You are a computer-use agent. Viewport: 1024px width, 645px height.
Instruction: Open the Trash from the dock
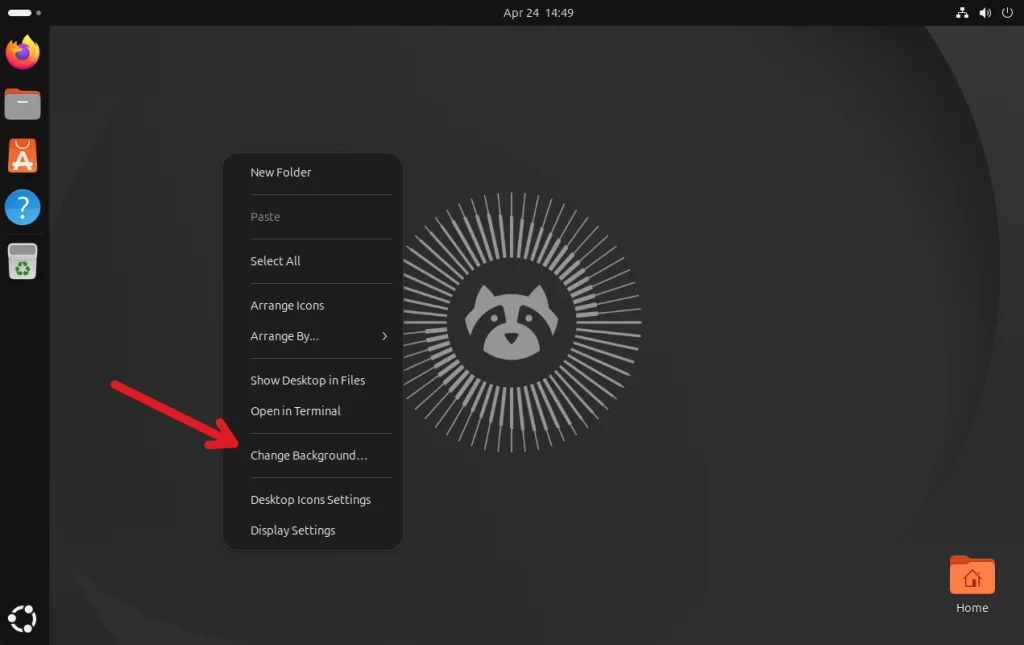23,261
